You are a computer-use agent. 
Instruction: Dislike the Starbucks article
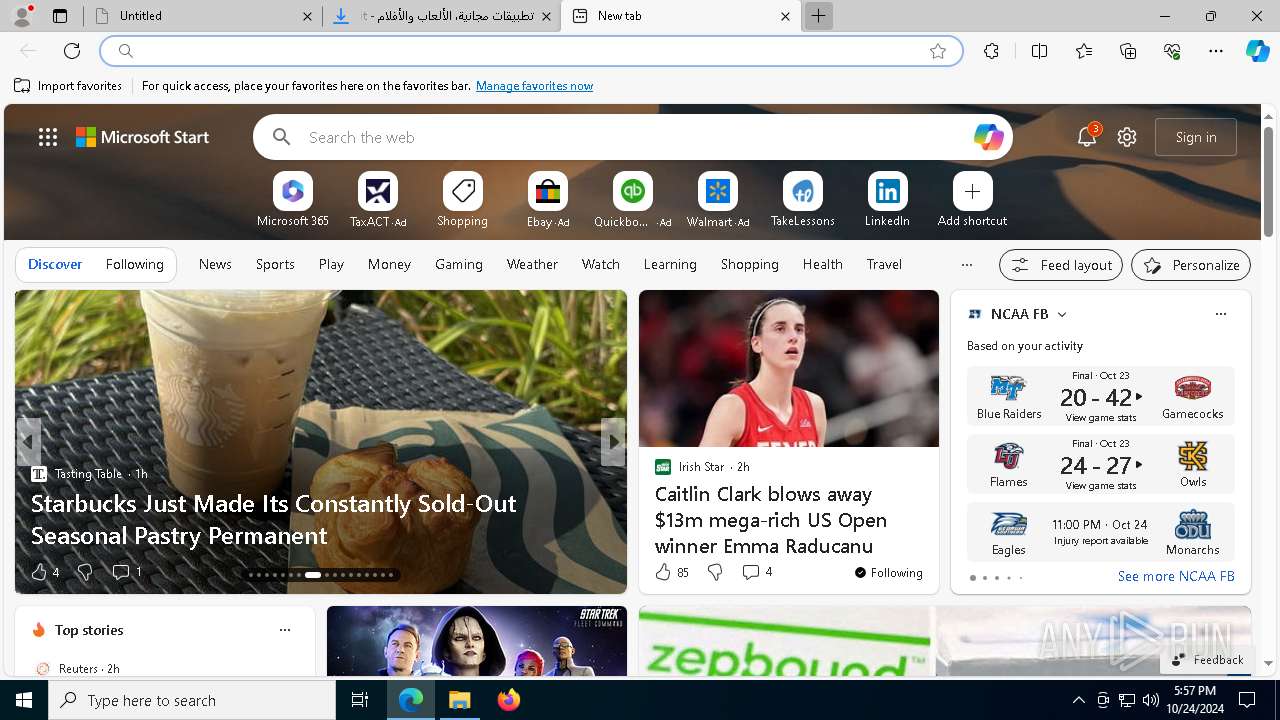pos(85,572)
